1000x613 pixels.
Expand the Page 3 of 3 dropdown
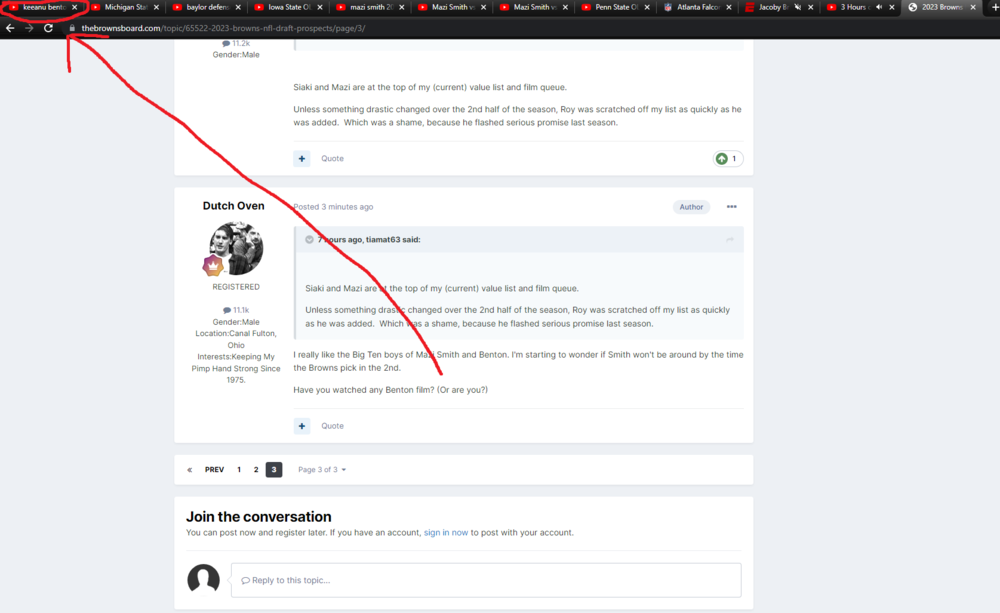[322, 469]
